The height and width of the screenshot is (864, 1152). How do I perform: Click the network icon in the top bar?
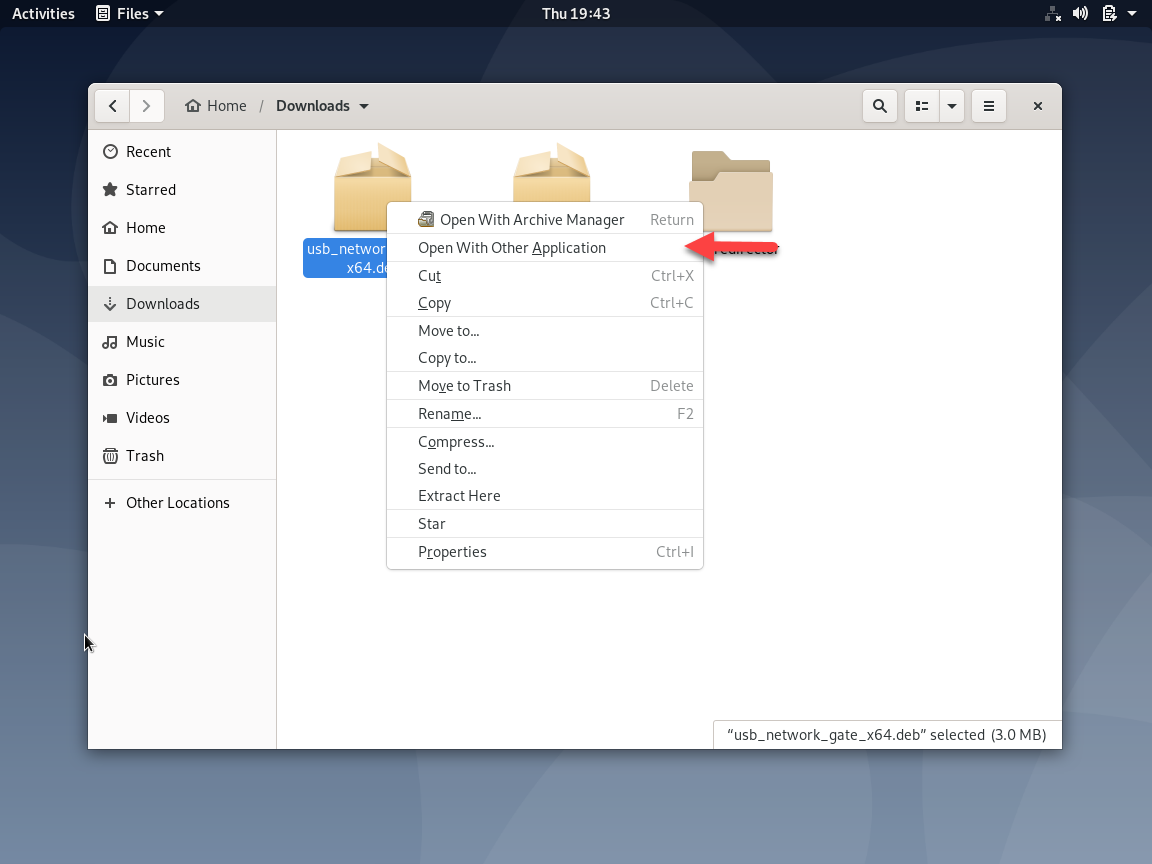point(1053,14)
